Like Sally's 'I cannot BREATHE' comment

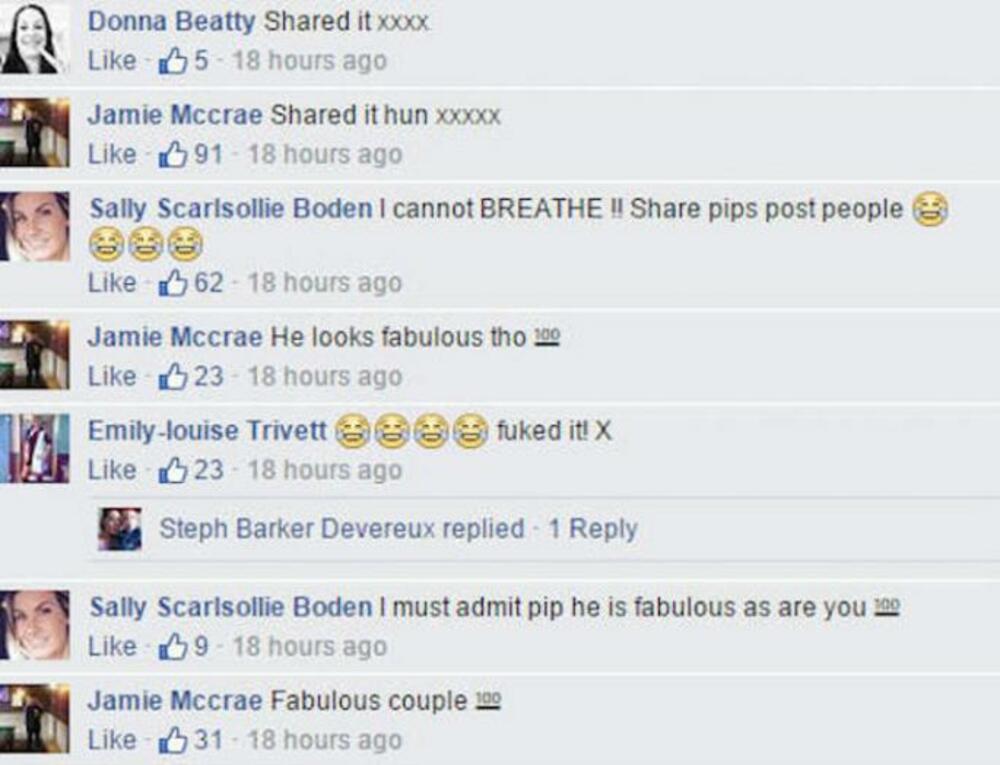pos(112,282)
